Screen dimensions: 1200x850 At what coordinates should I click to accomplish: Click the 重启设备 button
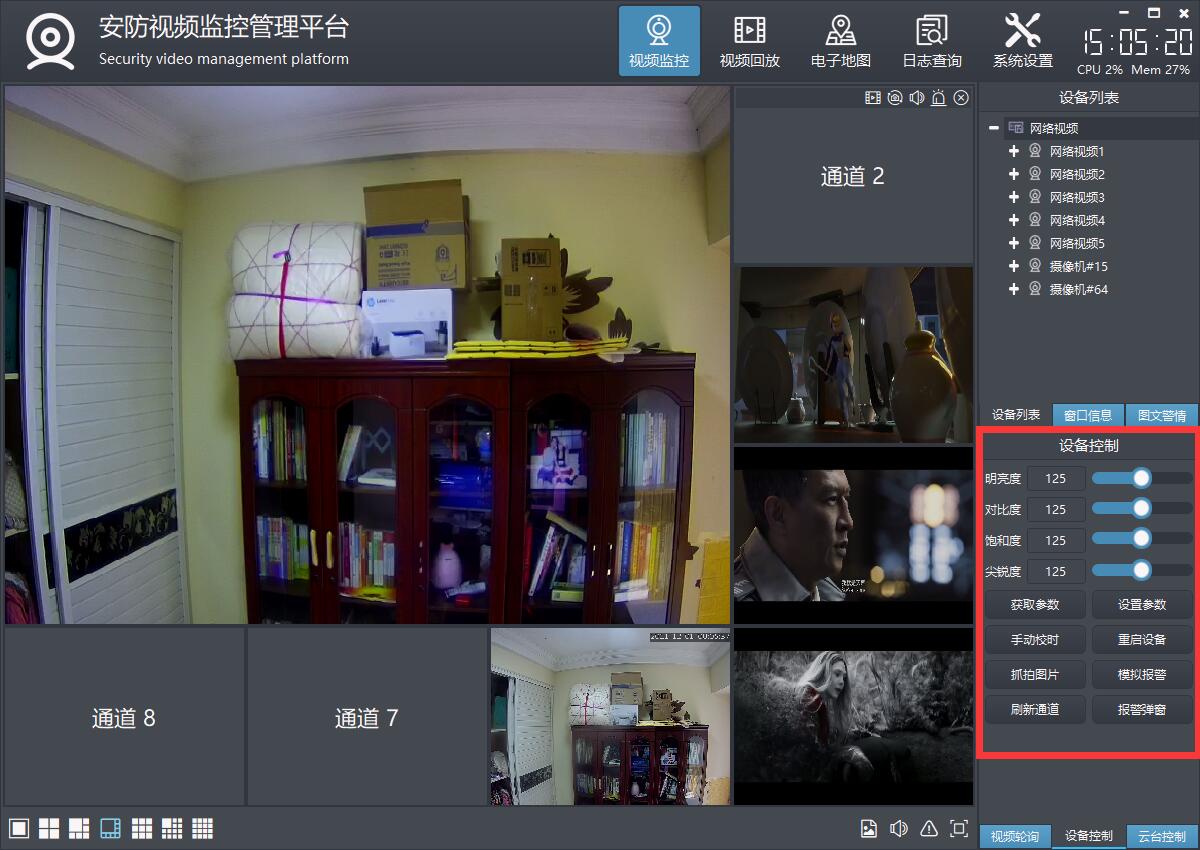[1141, 640]
